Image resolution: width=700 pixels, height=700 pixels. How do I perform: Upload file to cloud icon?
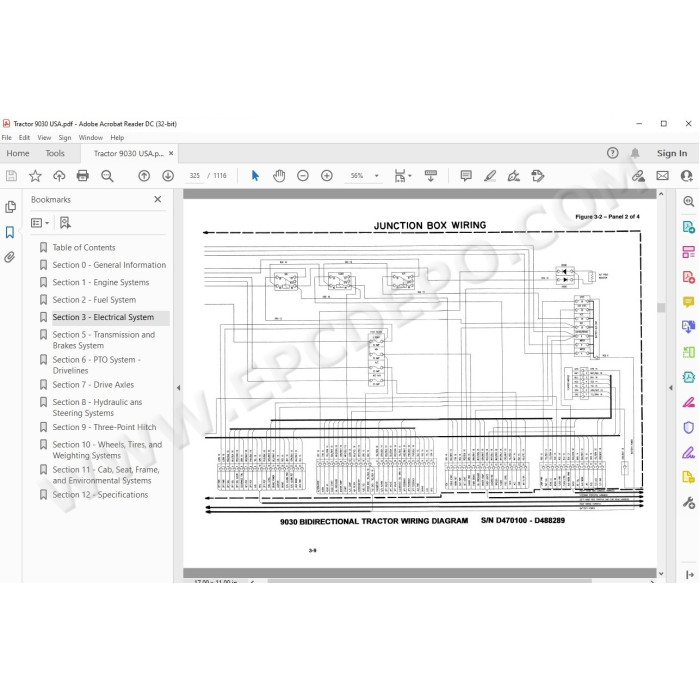59,176
